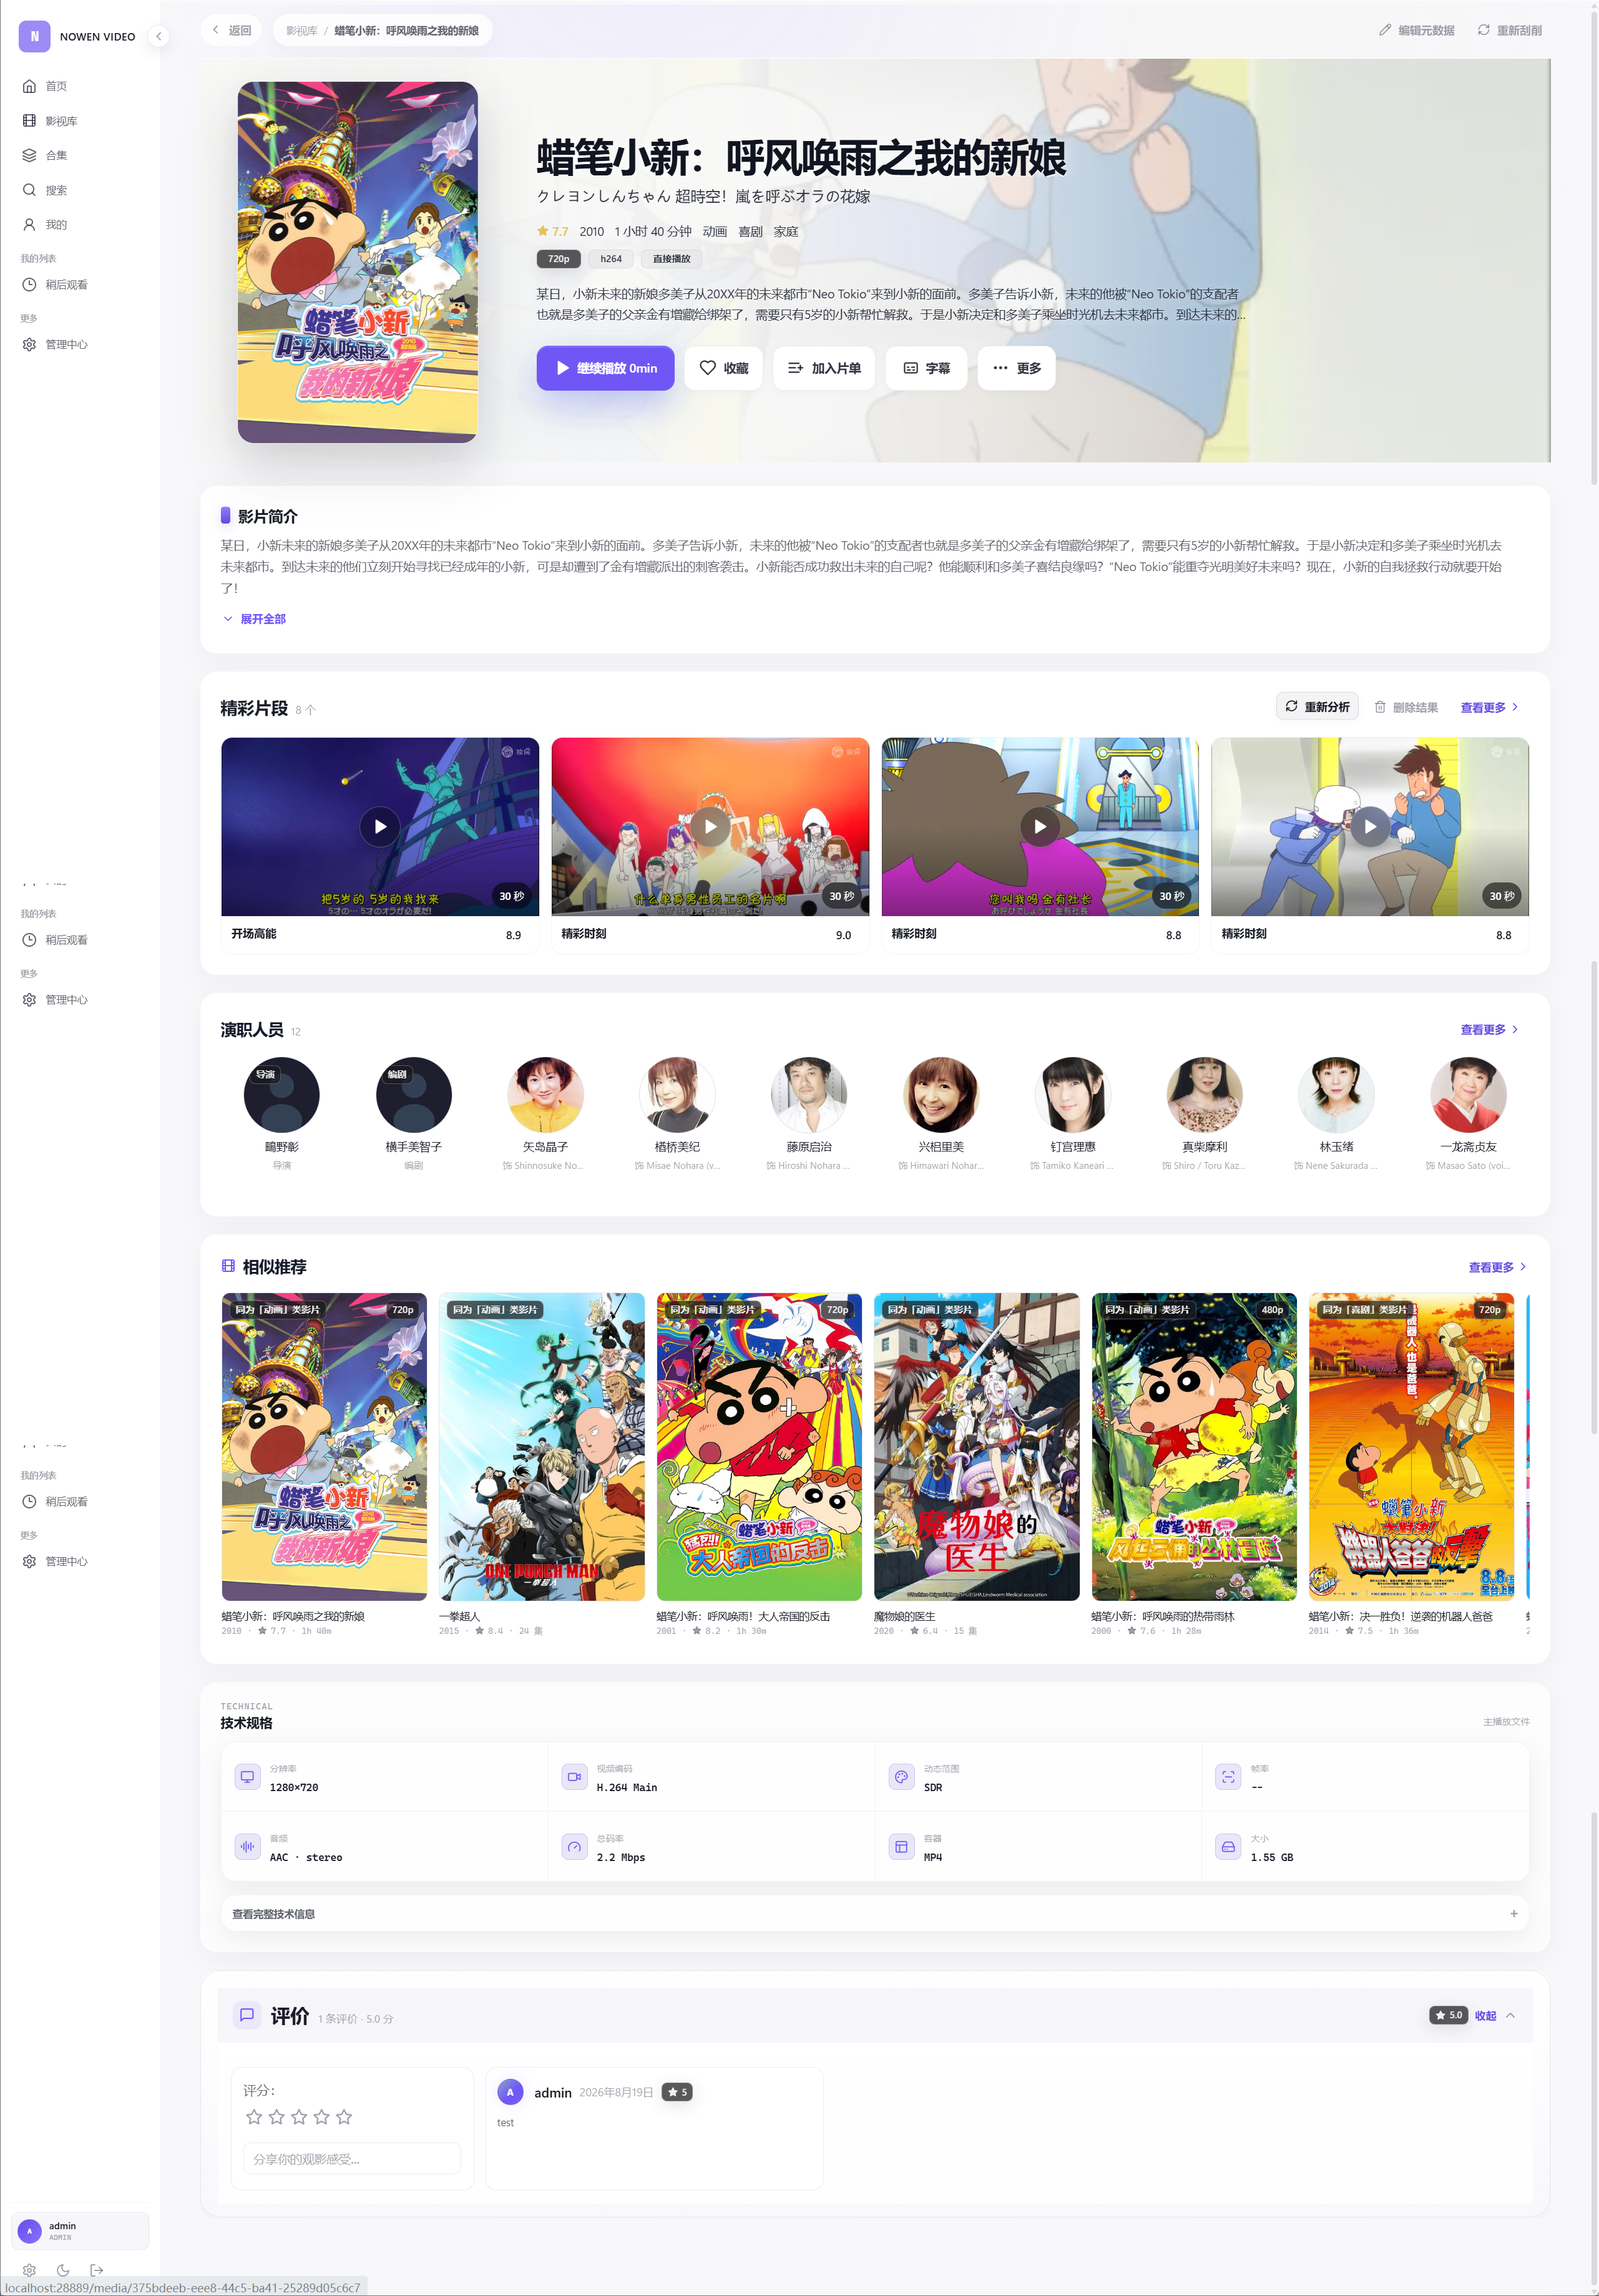Click the 容器 layout icon
Screen dimensions: 1599x2296
[x=901, y=1847]
